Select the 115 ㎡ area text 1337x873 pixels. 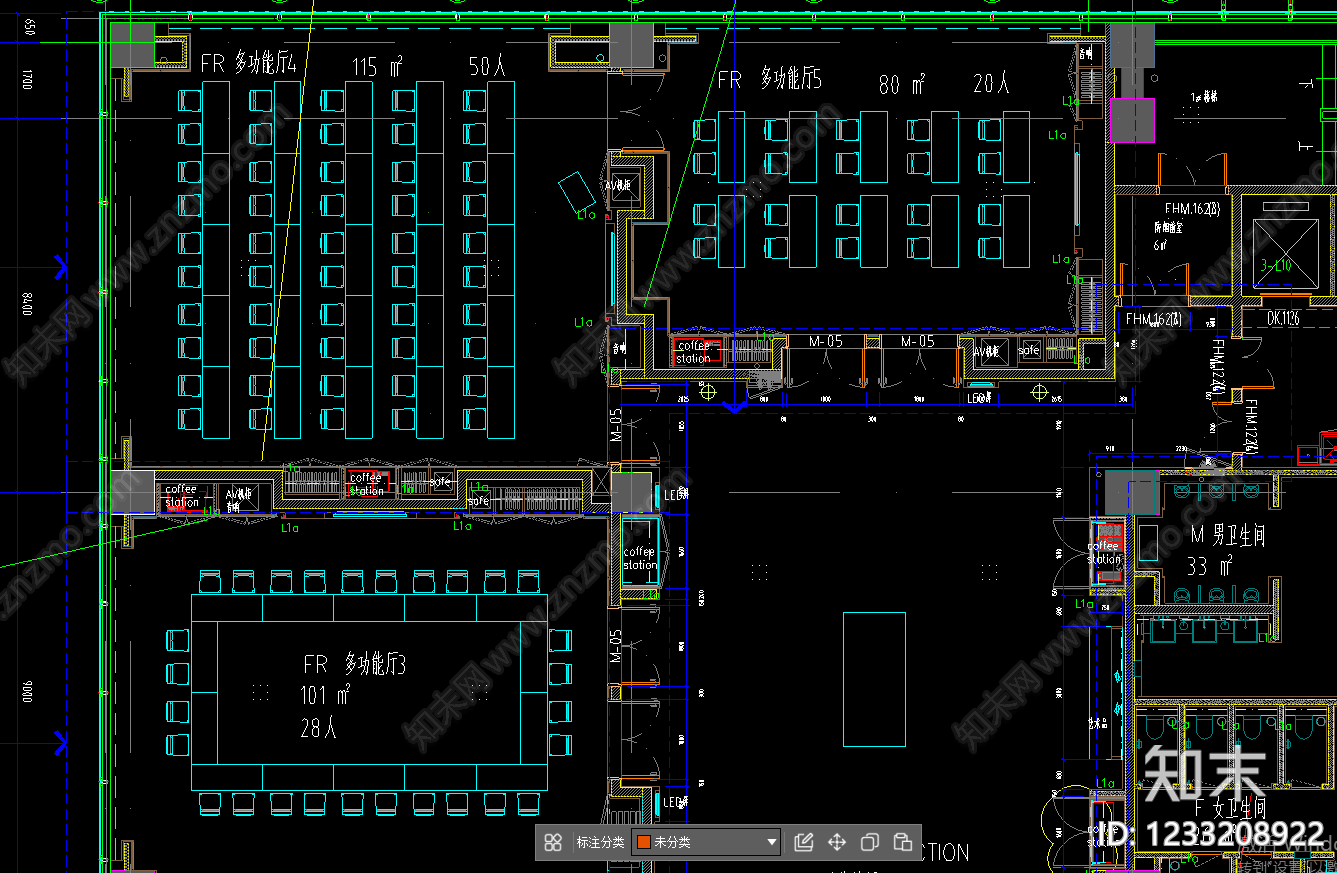[x=377, y=67]
